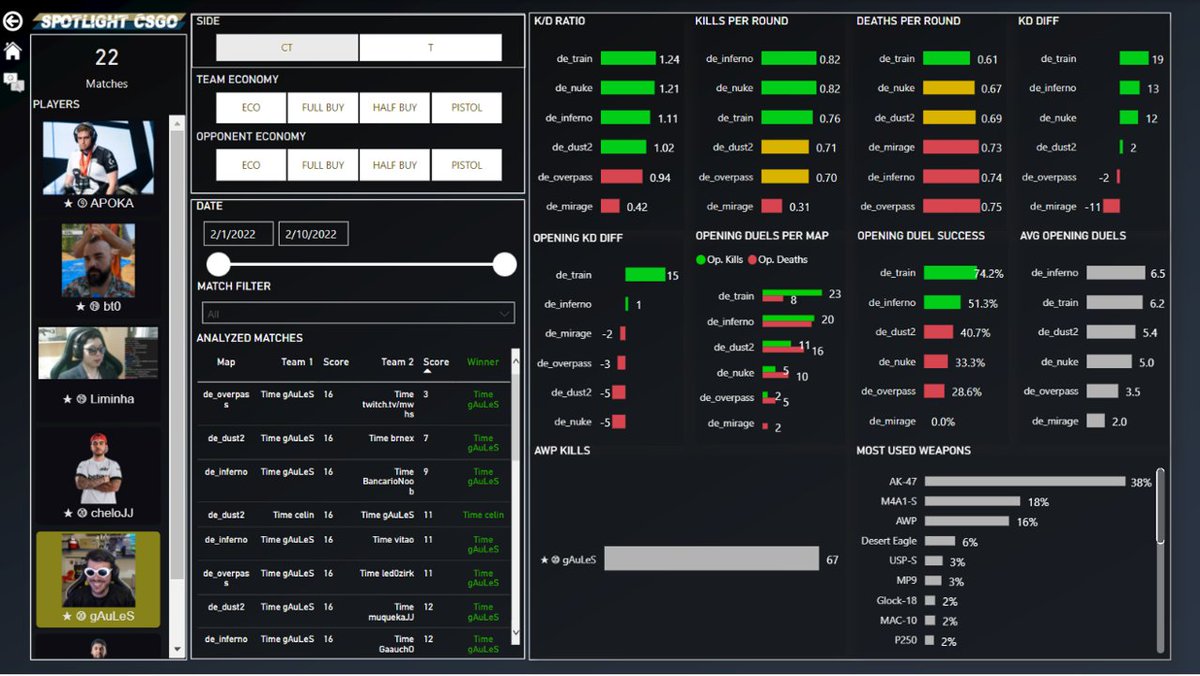Click the de_train bar in K/D Ratio

628,59
